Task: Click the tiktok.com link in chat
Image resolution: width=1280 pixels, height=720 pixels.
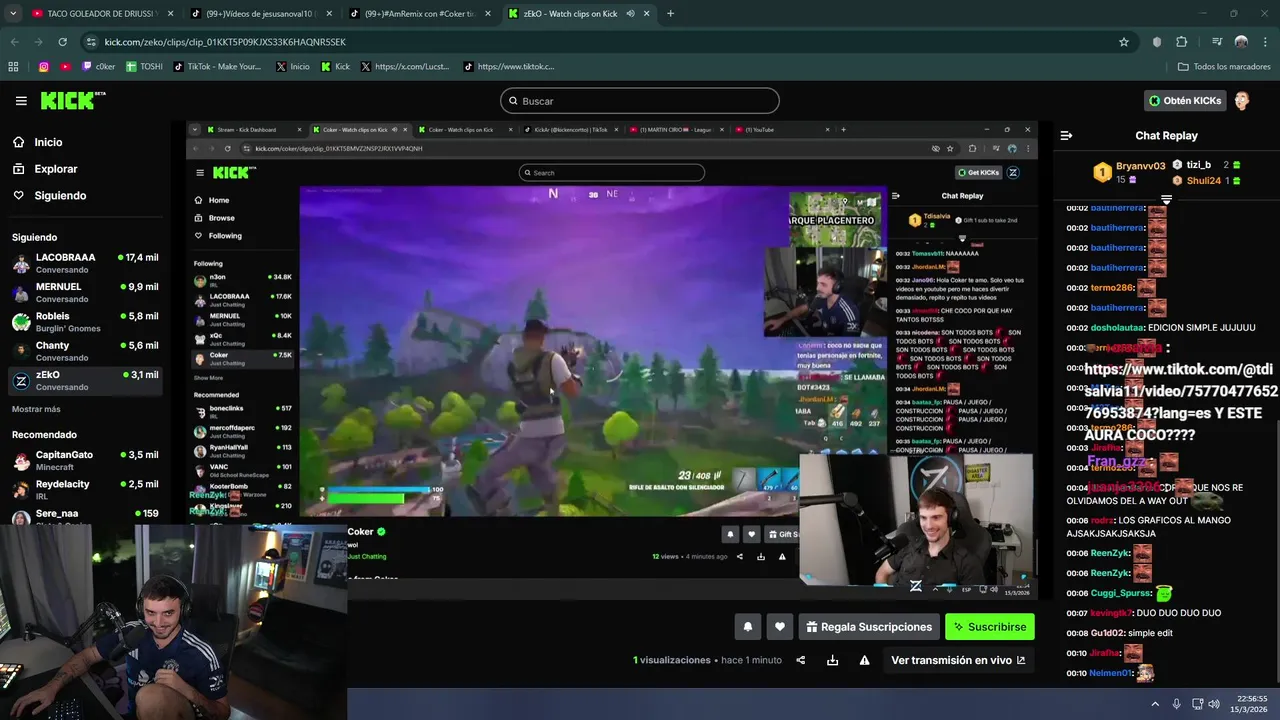Action: [1181, 391]
